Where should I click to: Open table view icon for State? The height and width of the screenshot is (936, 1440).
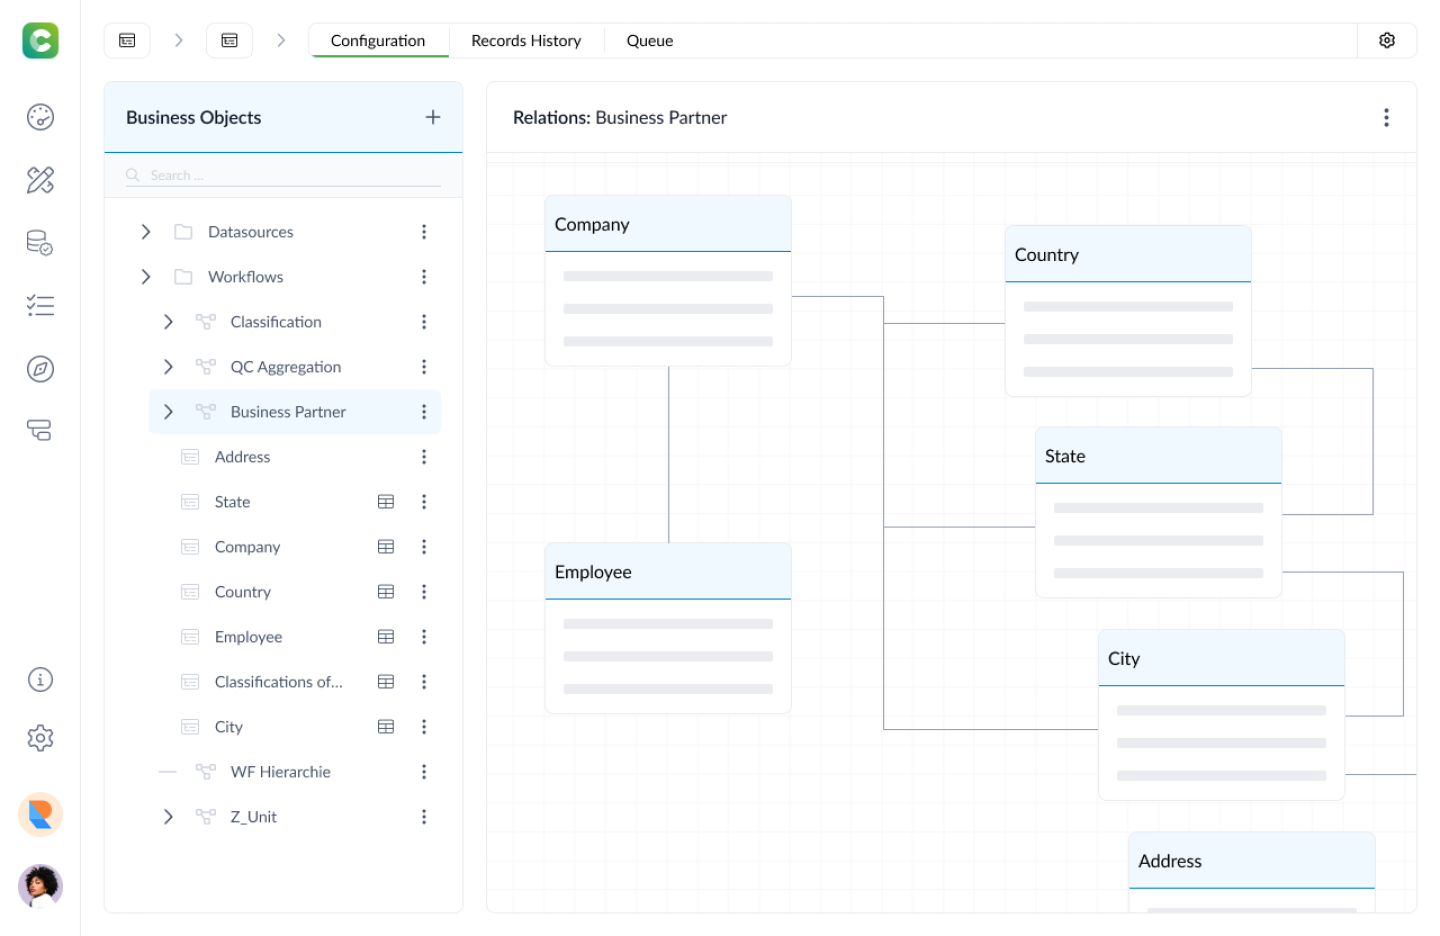386,502
